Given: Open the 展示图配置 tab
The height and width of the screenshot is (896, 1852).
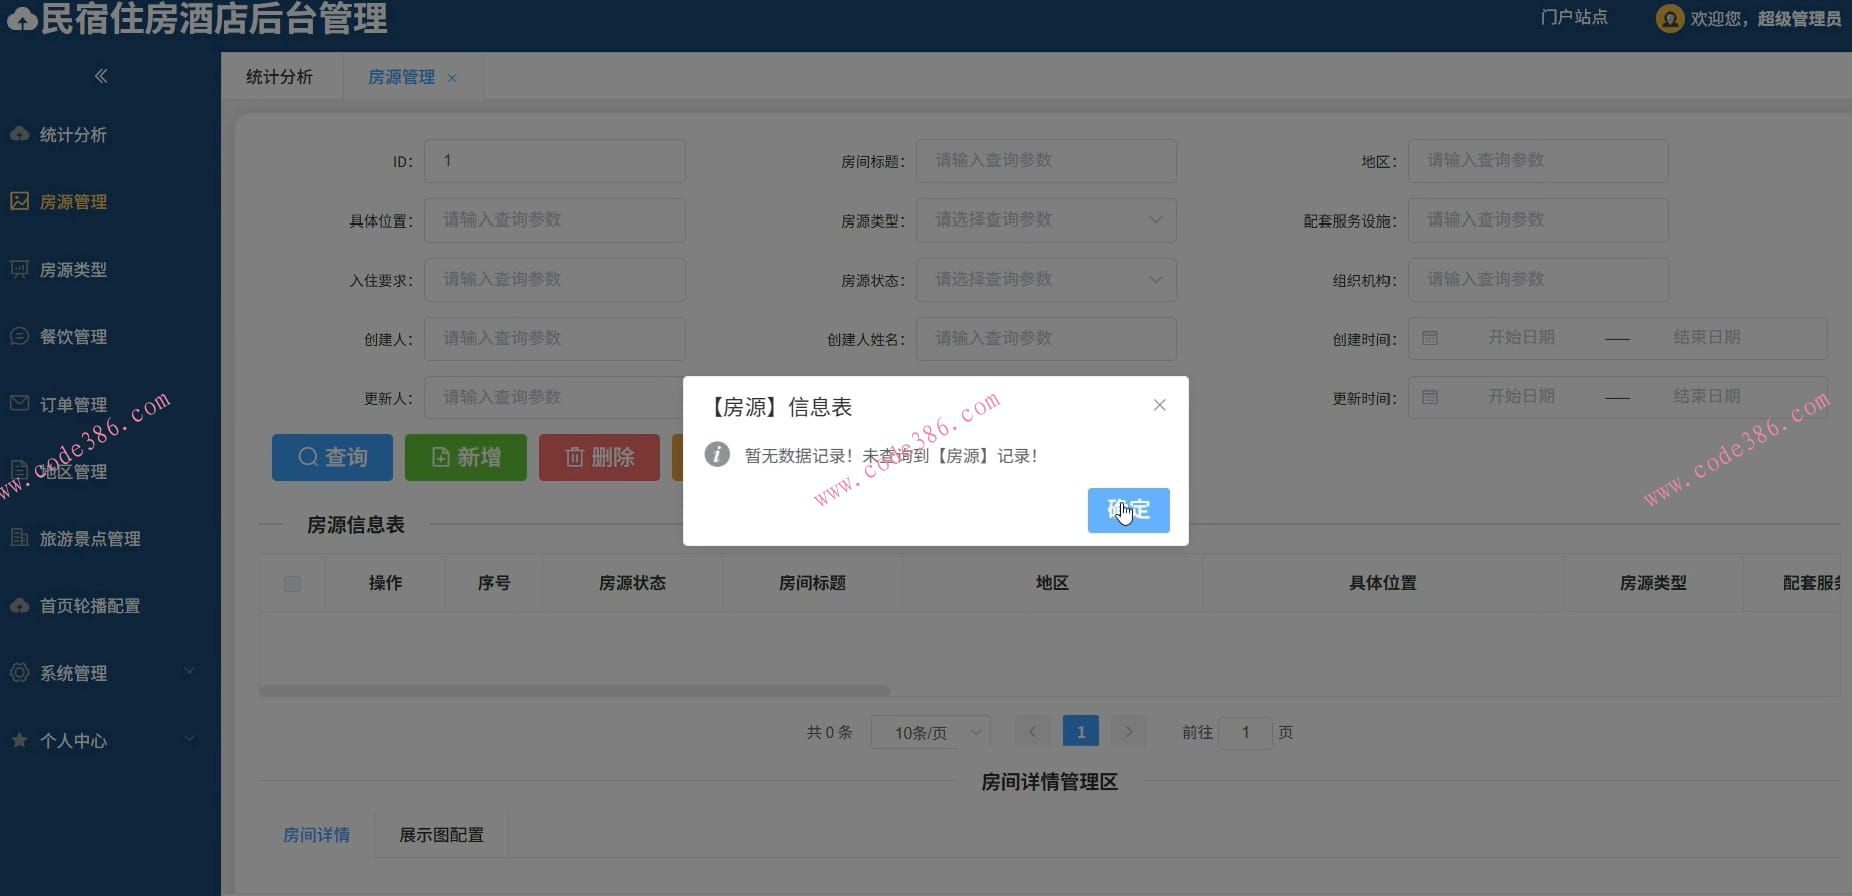Looking at the screenshot, I should click(441, 834).
